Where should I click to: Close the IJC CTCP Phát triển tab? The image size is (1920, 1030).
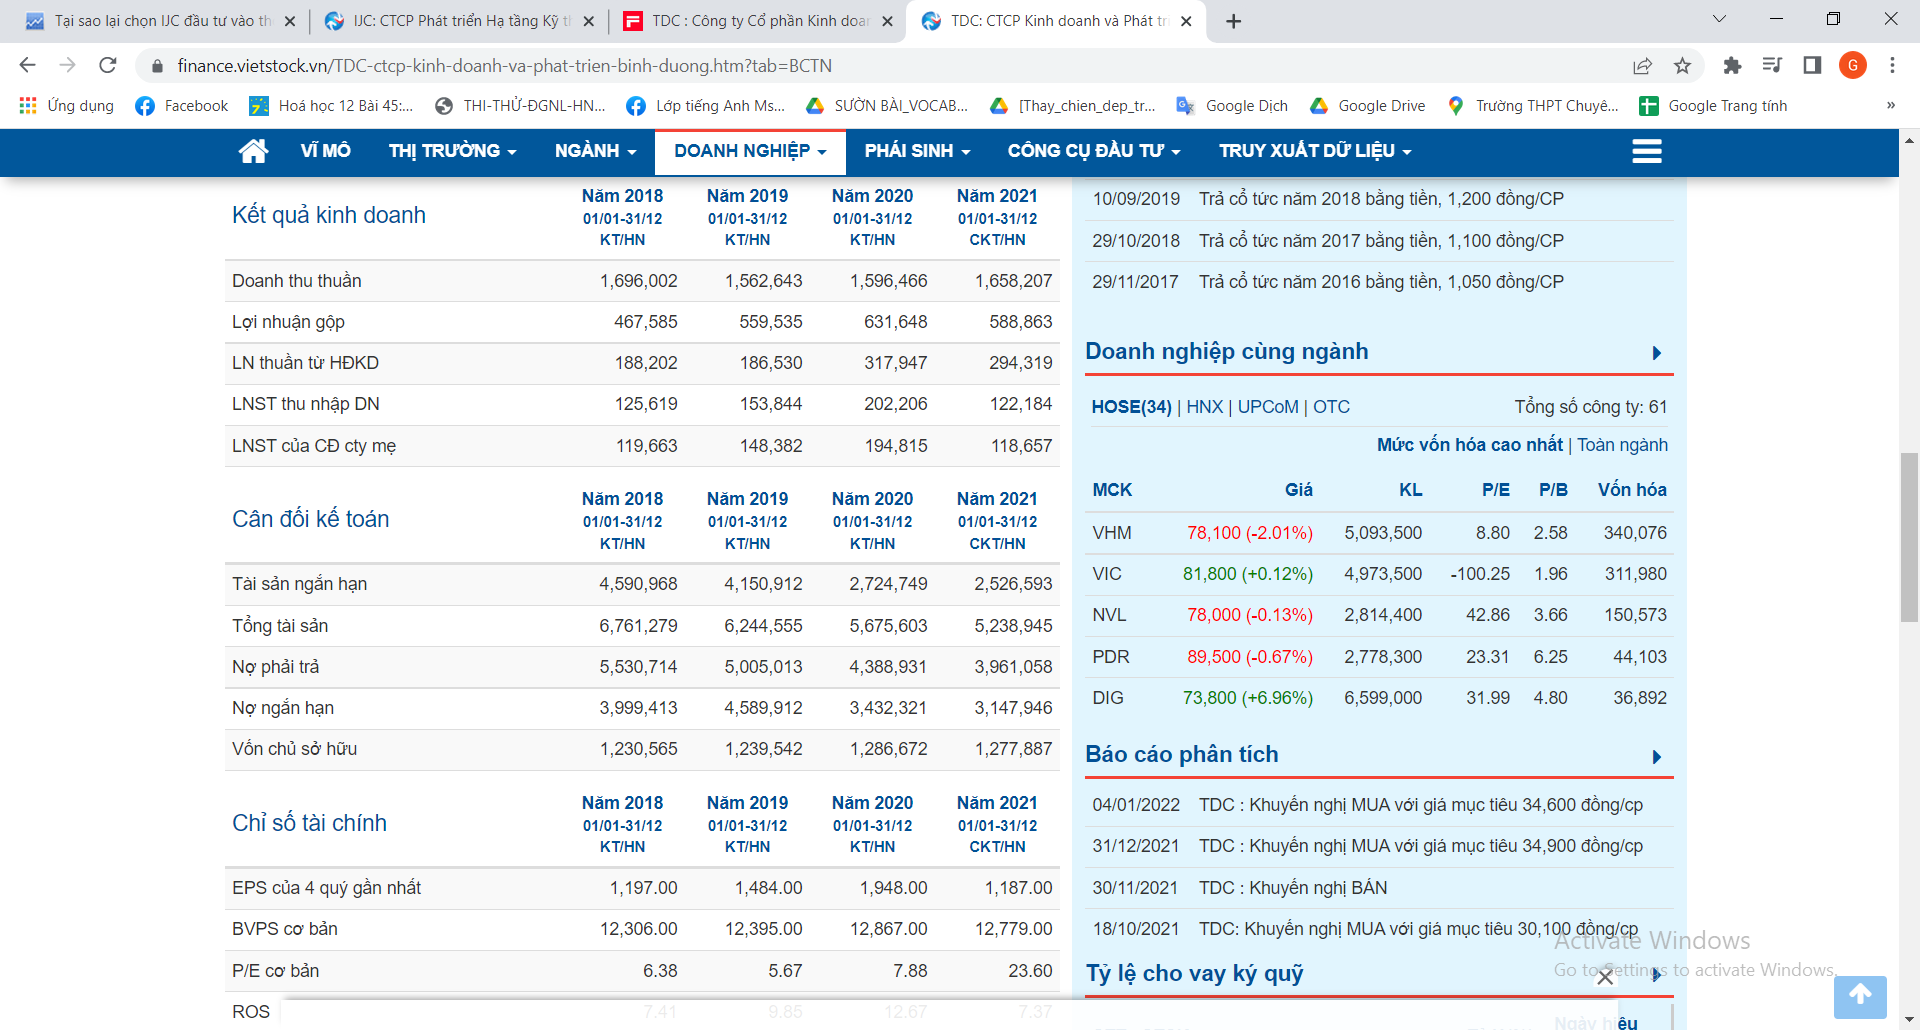click(588, 21)
